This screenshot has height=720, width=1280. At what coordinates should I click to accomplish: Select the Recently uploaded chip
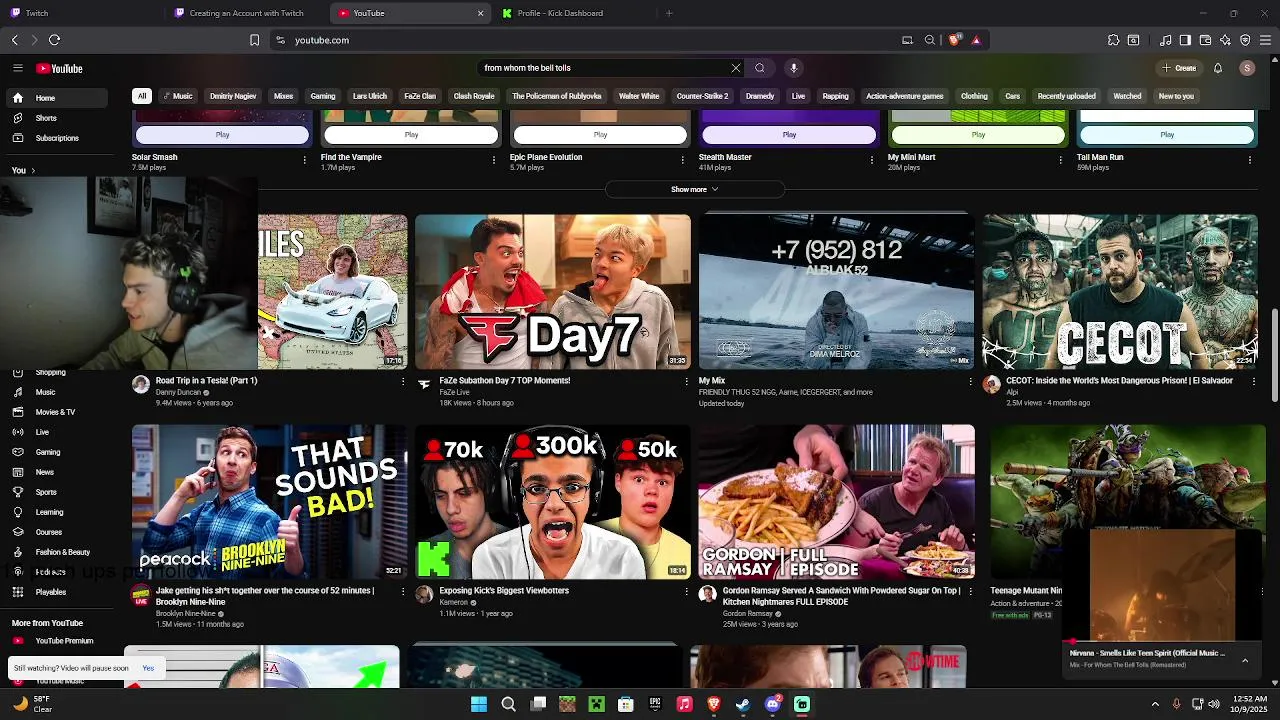1066,96
